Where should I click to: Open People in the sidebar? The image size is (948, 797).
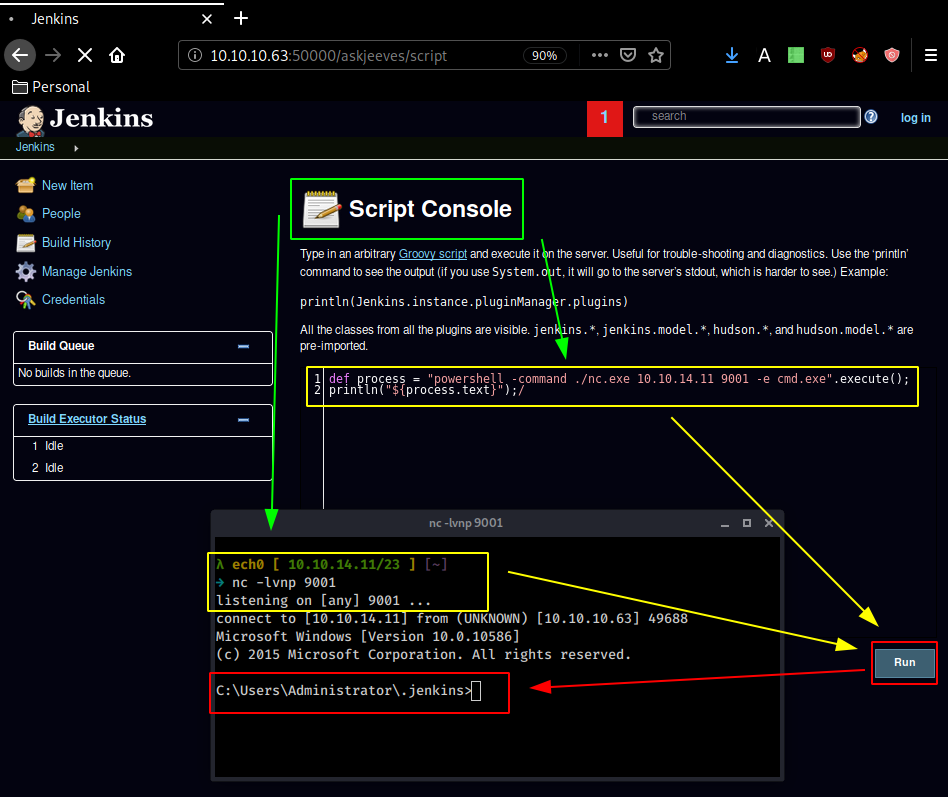pos(61,213)
